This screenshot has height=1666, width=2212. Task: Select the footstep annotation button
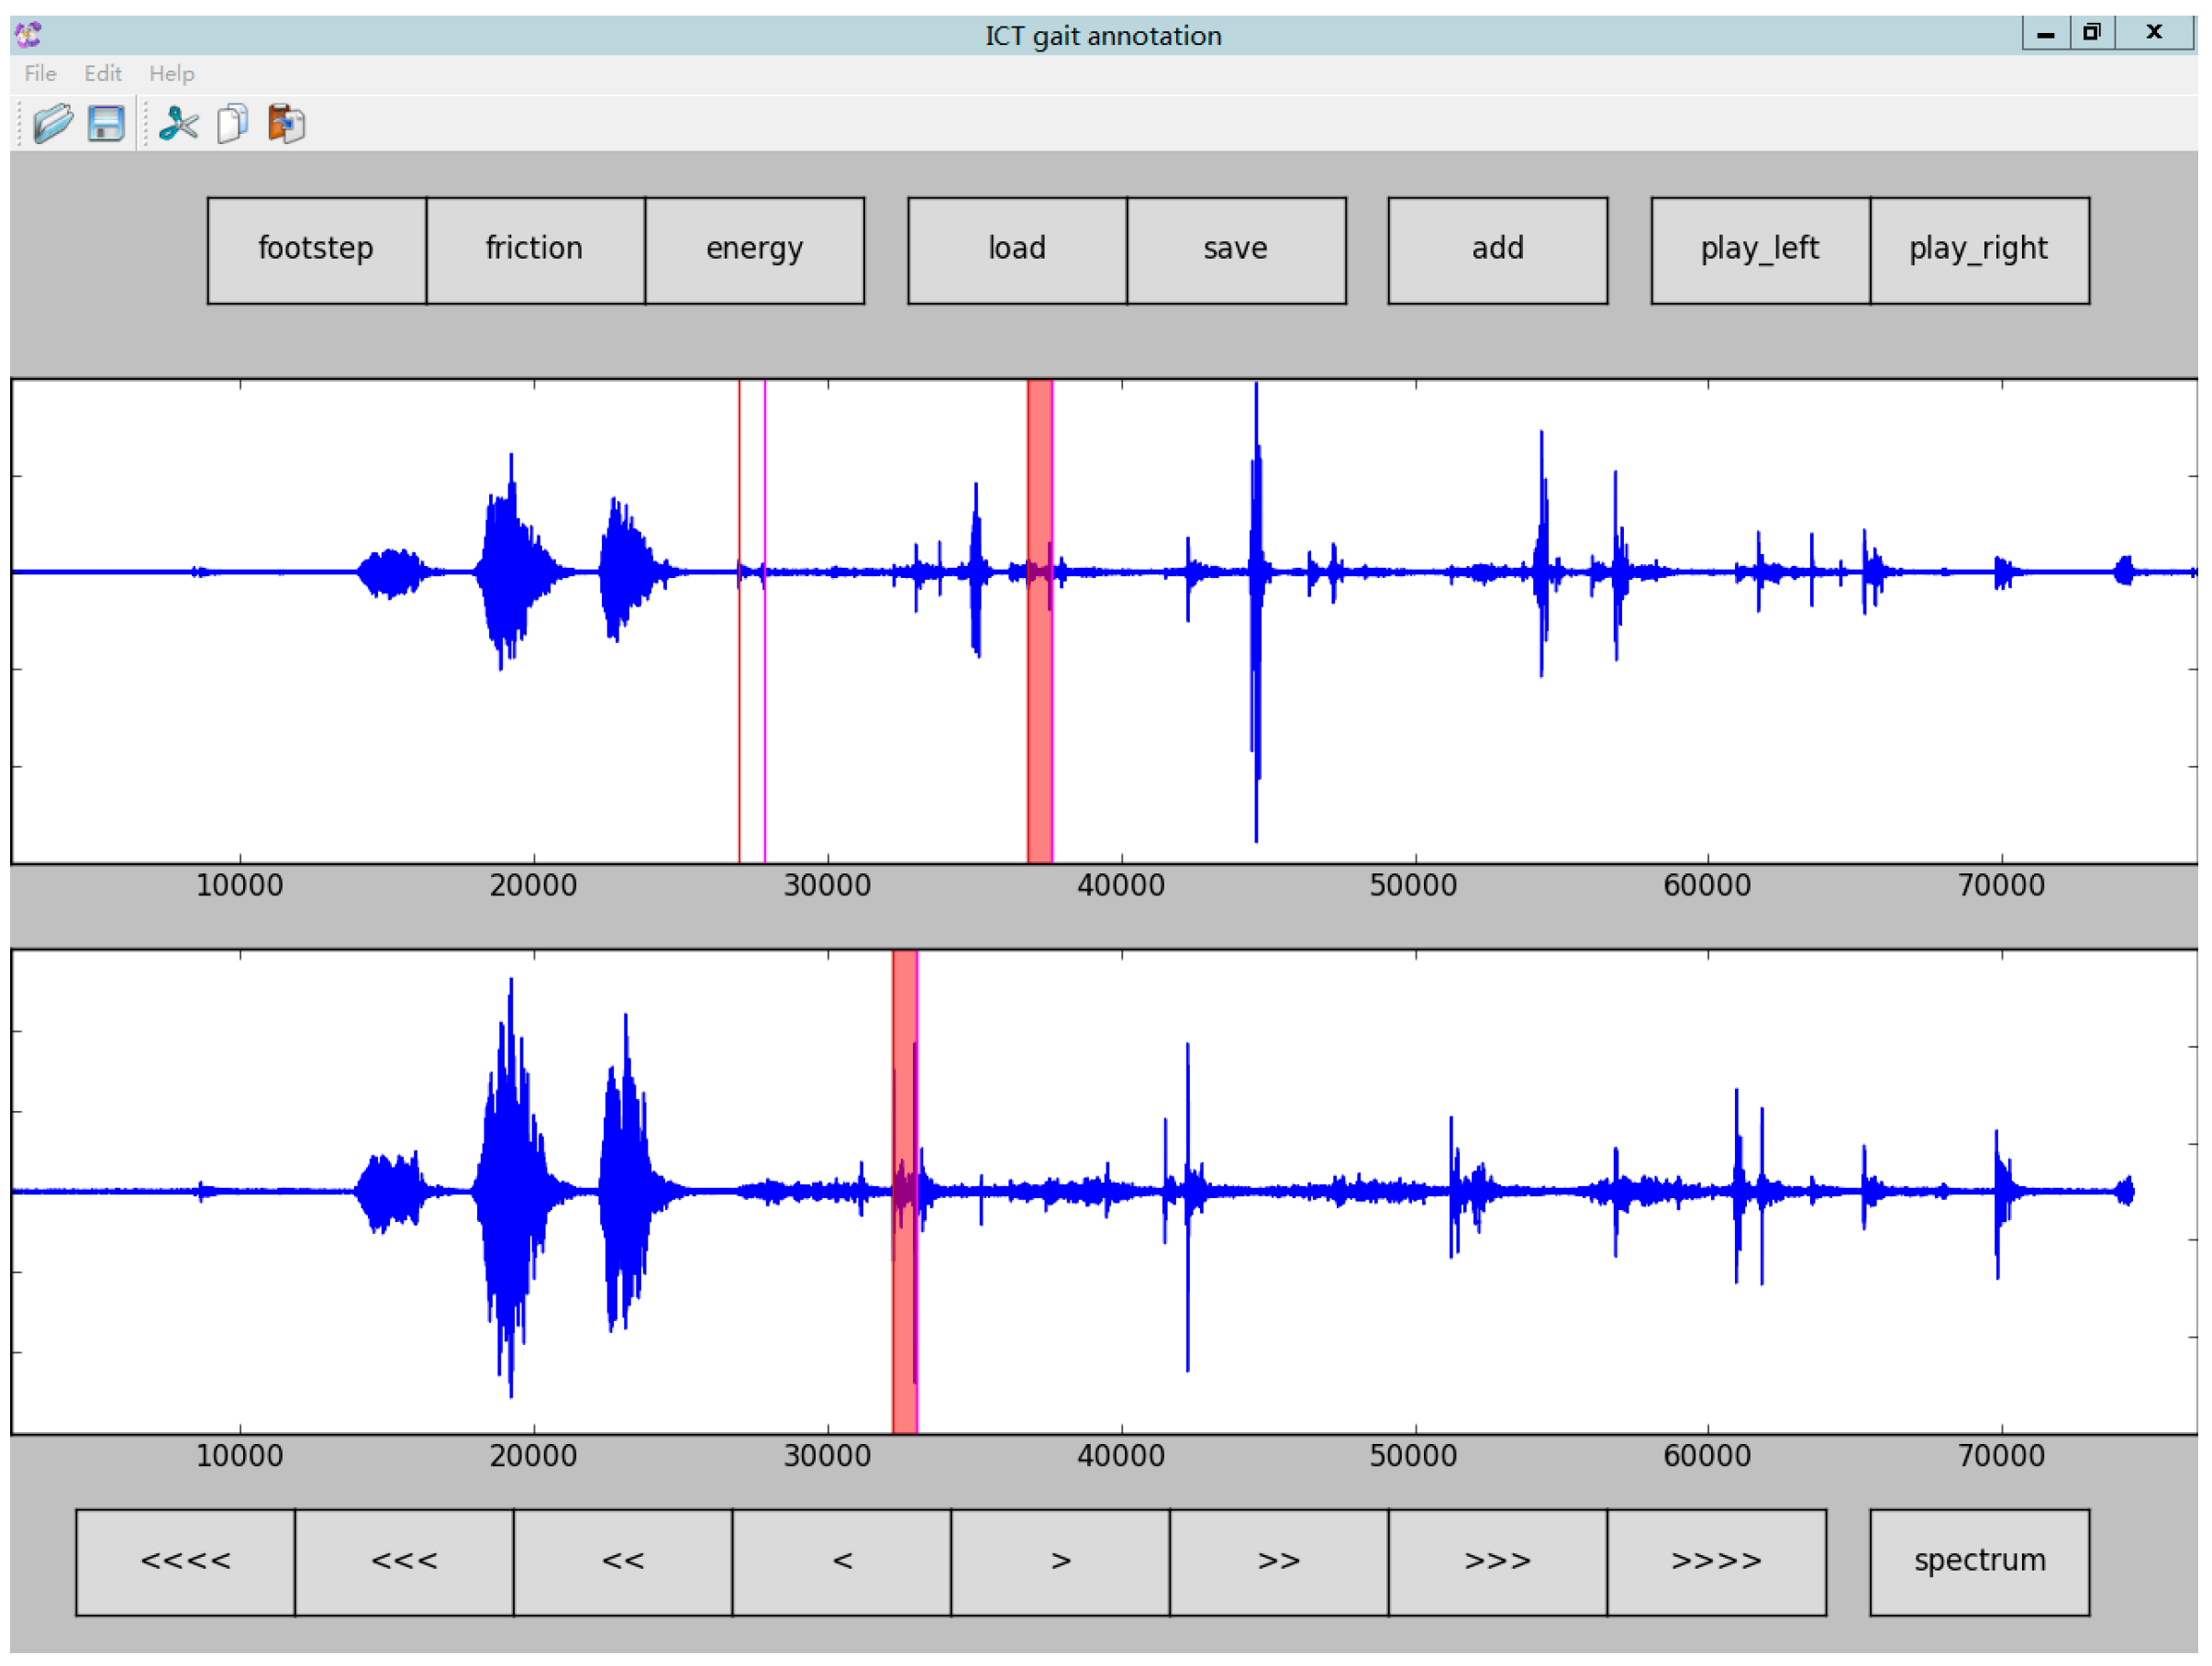(316, 250)
